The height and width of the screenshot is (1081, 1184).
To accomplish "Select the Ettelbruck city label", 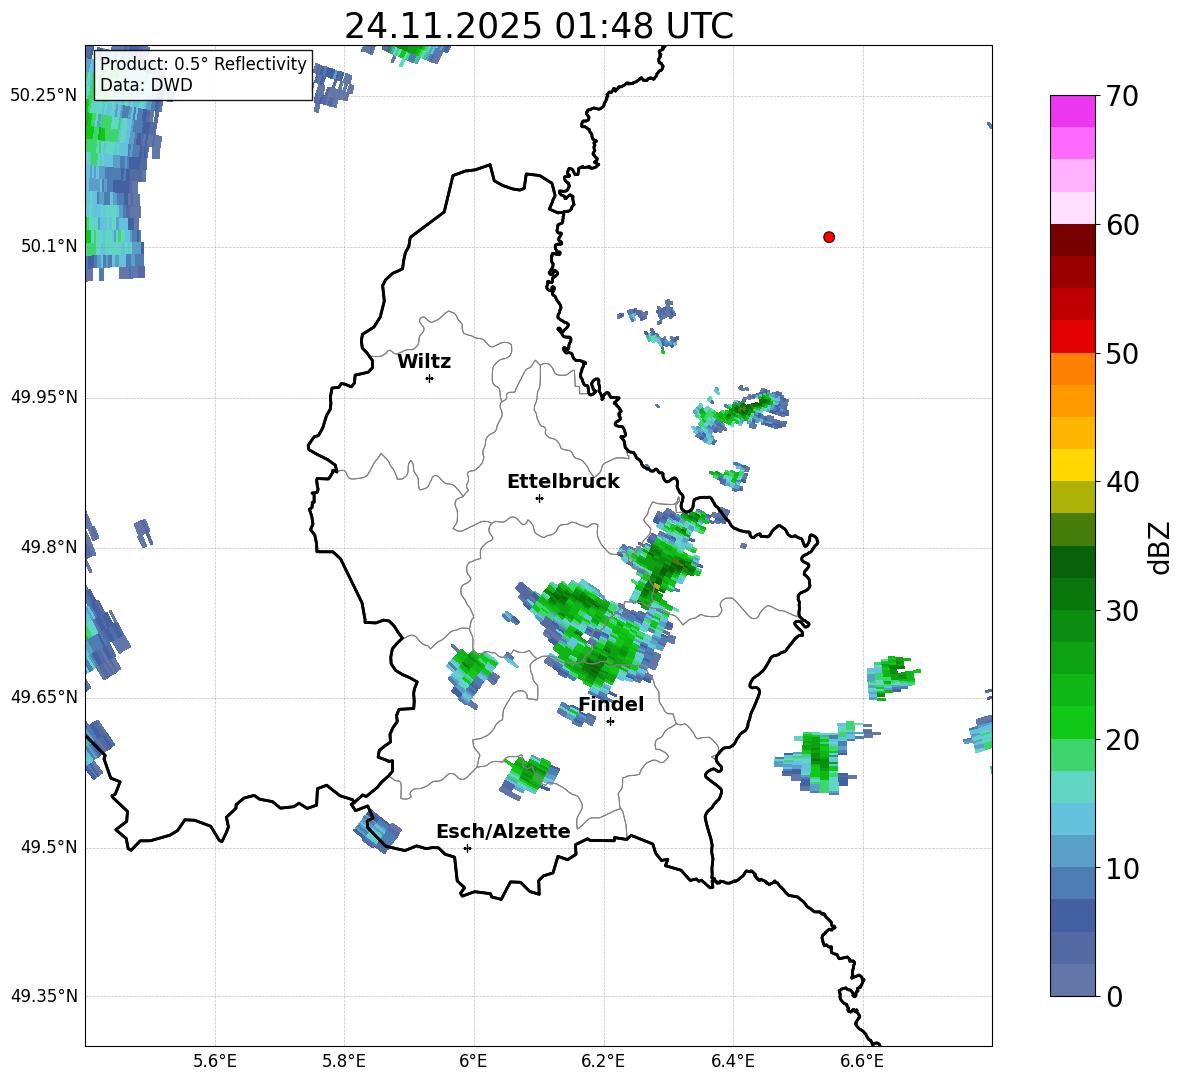I will 563,482.
